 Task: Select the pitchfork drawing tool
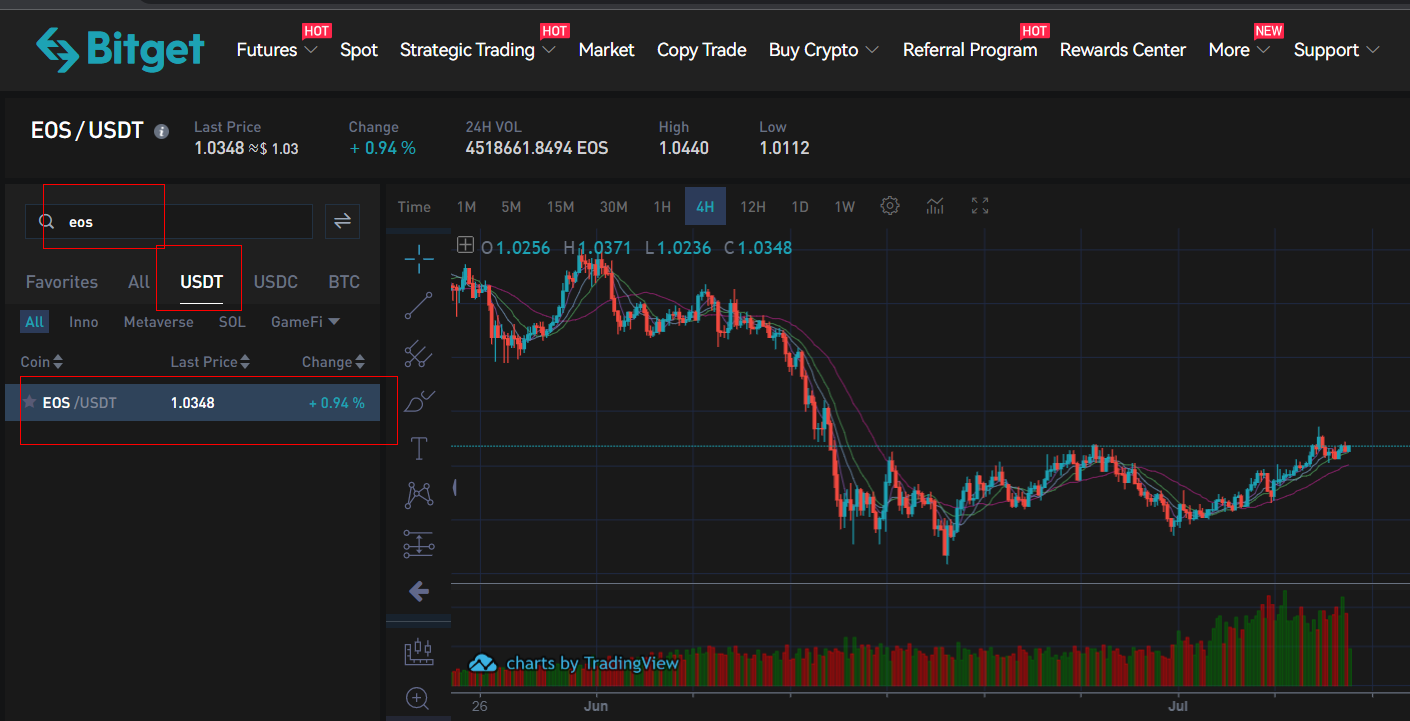tap(418, 353)
